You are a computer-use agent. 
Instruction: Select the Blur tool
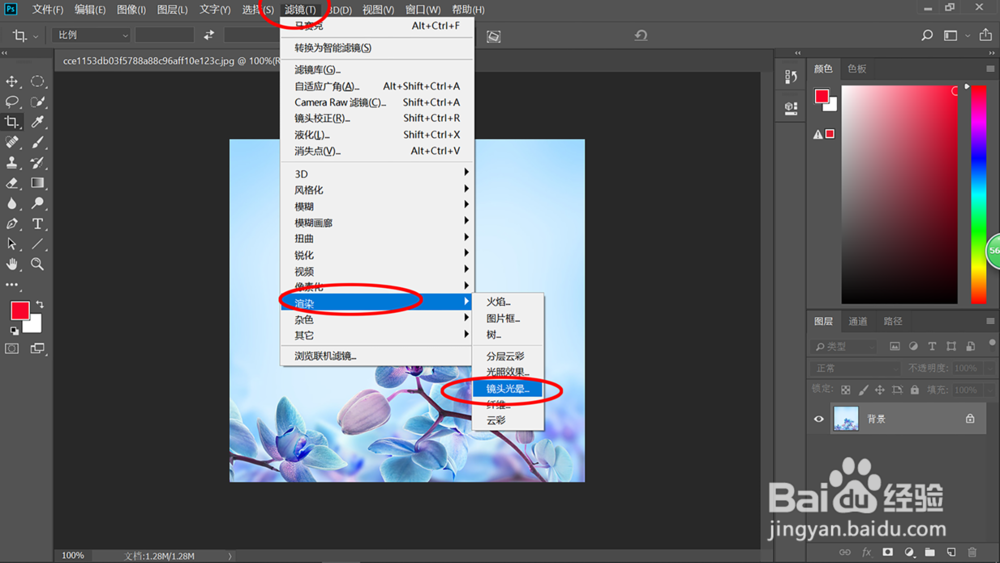(x=12, y=203)
